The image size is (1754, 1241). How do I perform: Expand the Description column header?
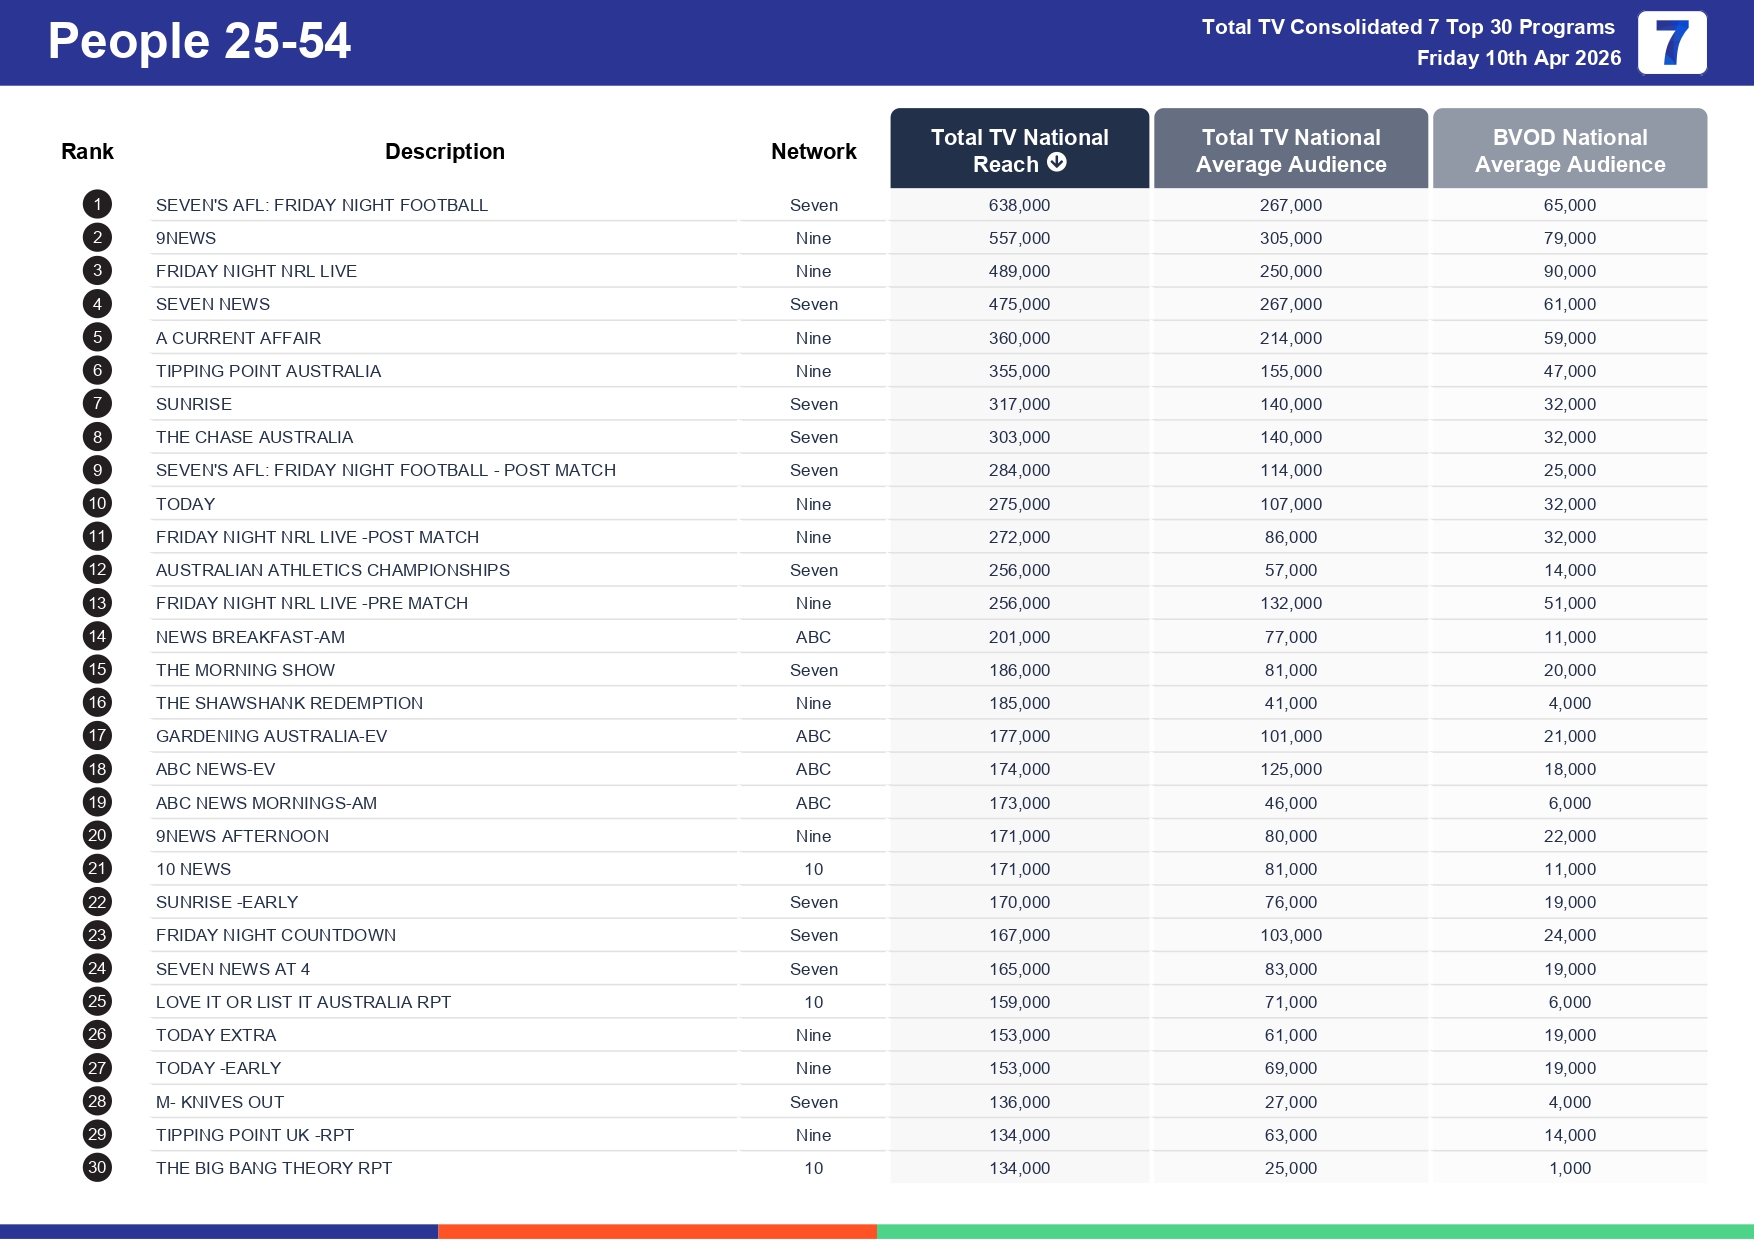445,150
